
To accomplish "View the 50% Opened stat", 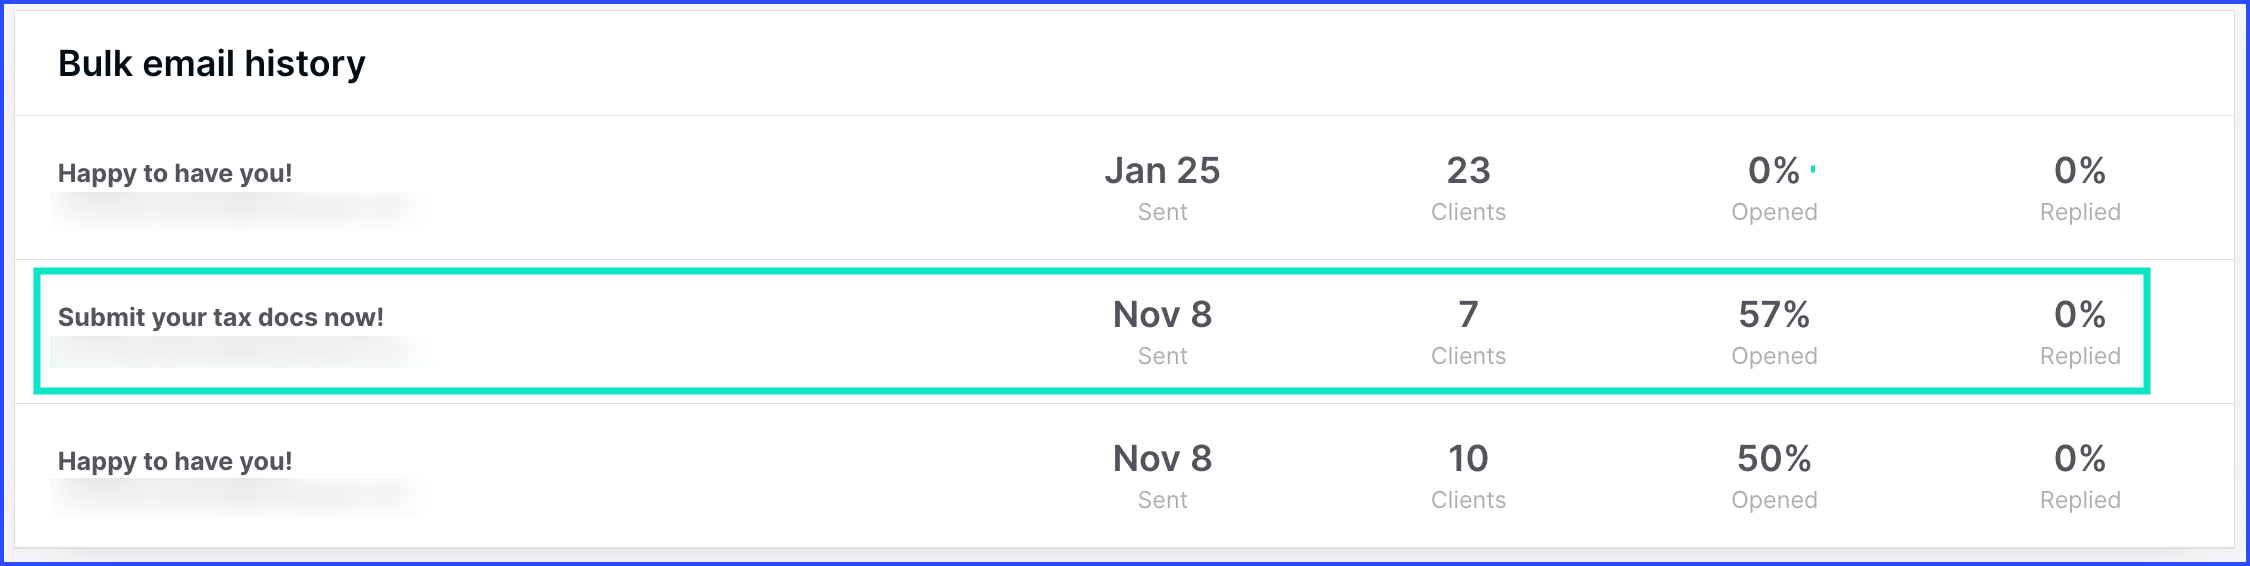I will tap(1774, 475).
